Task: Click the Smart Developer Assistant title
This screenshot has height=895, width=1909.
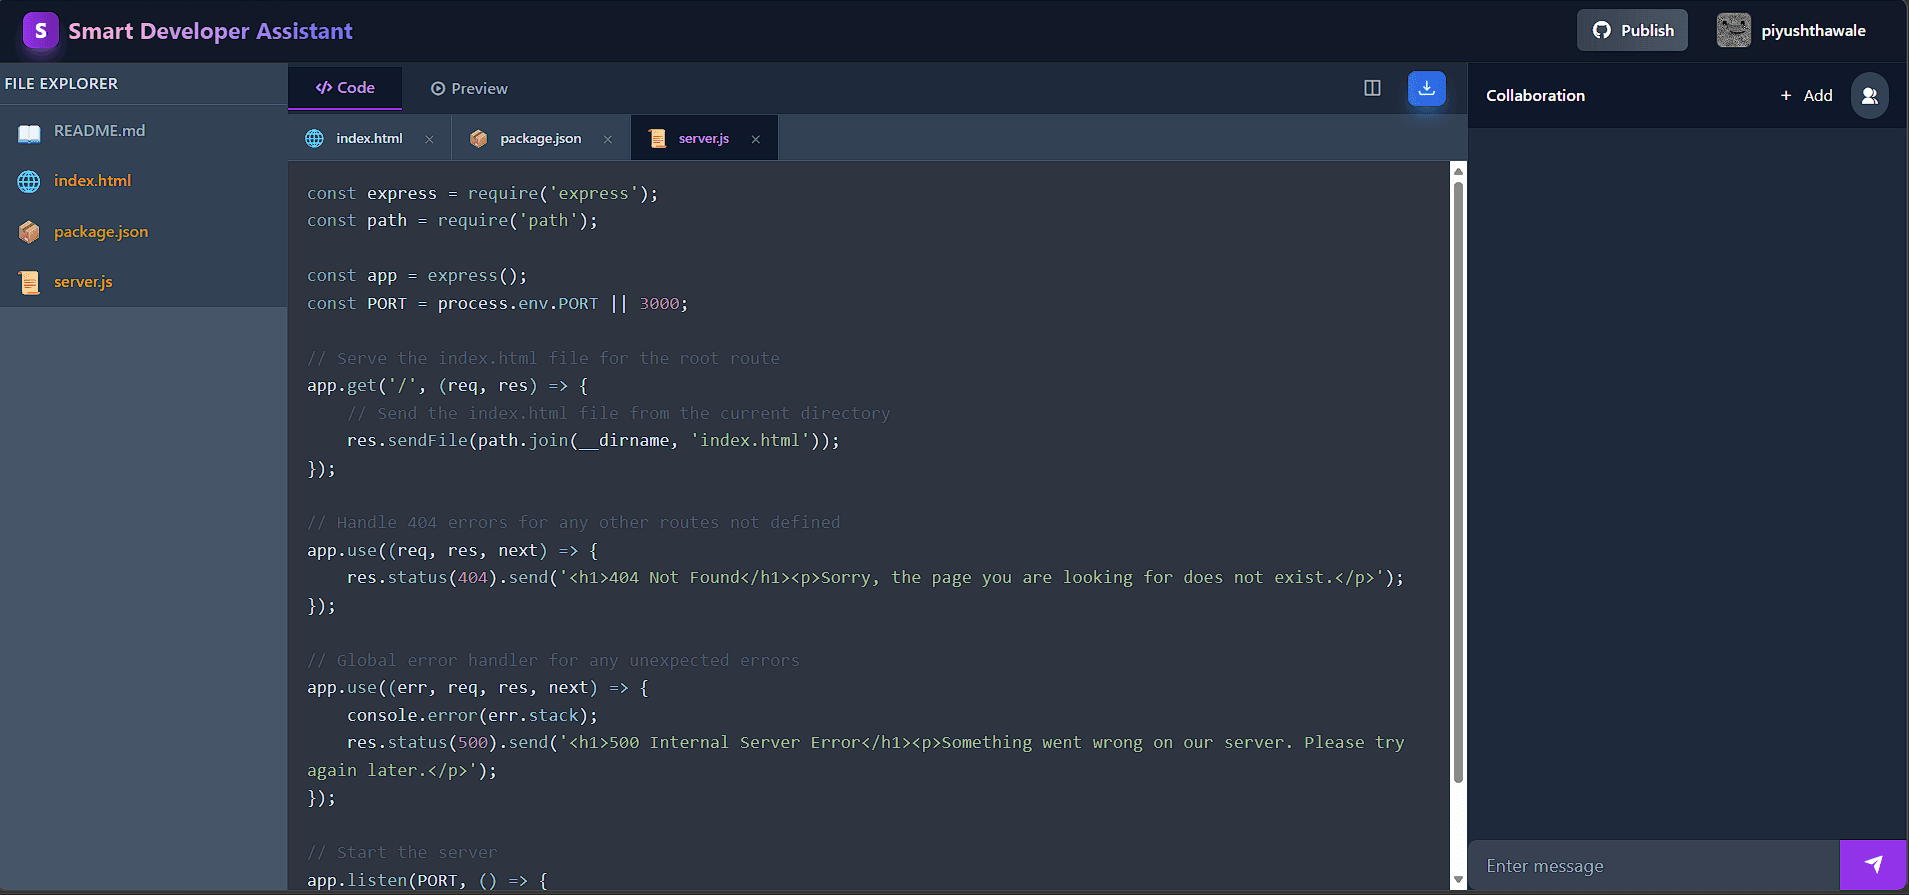Action: click(210, 31)
